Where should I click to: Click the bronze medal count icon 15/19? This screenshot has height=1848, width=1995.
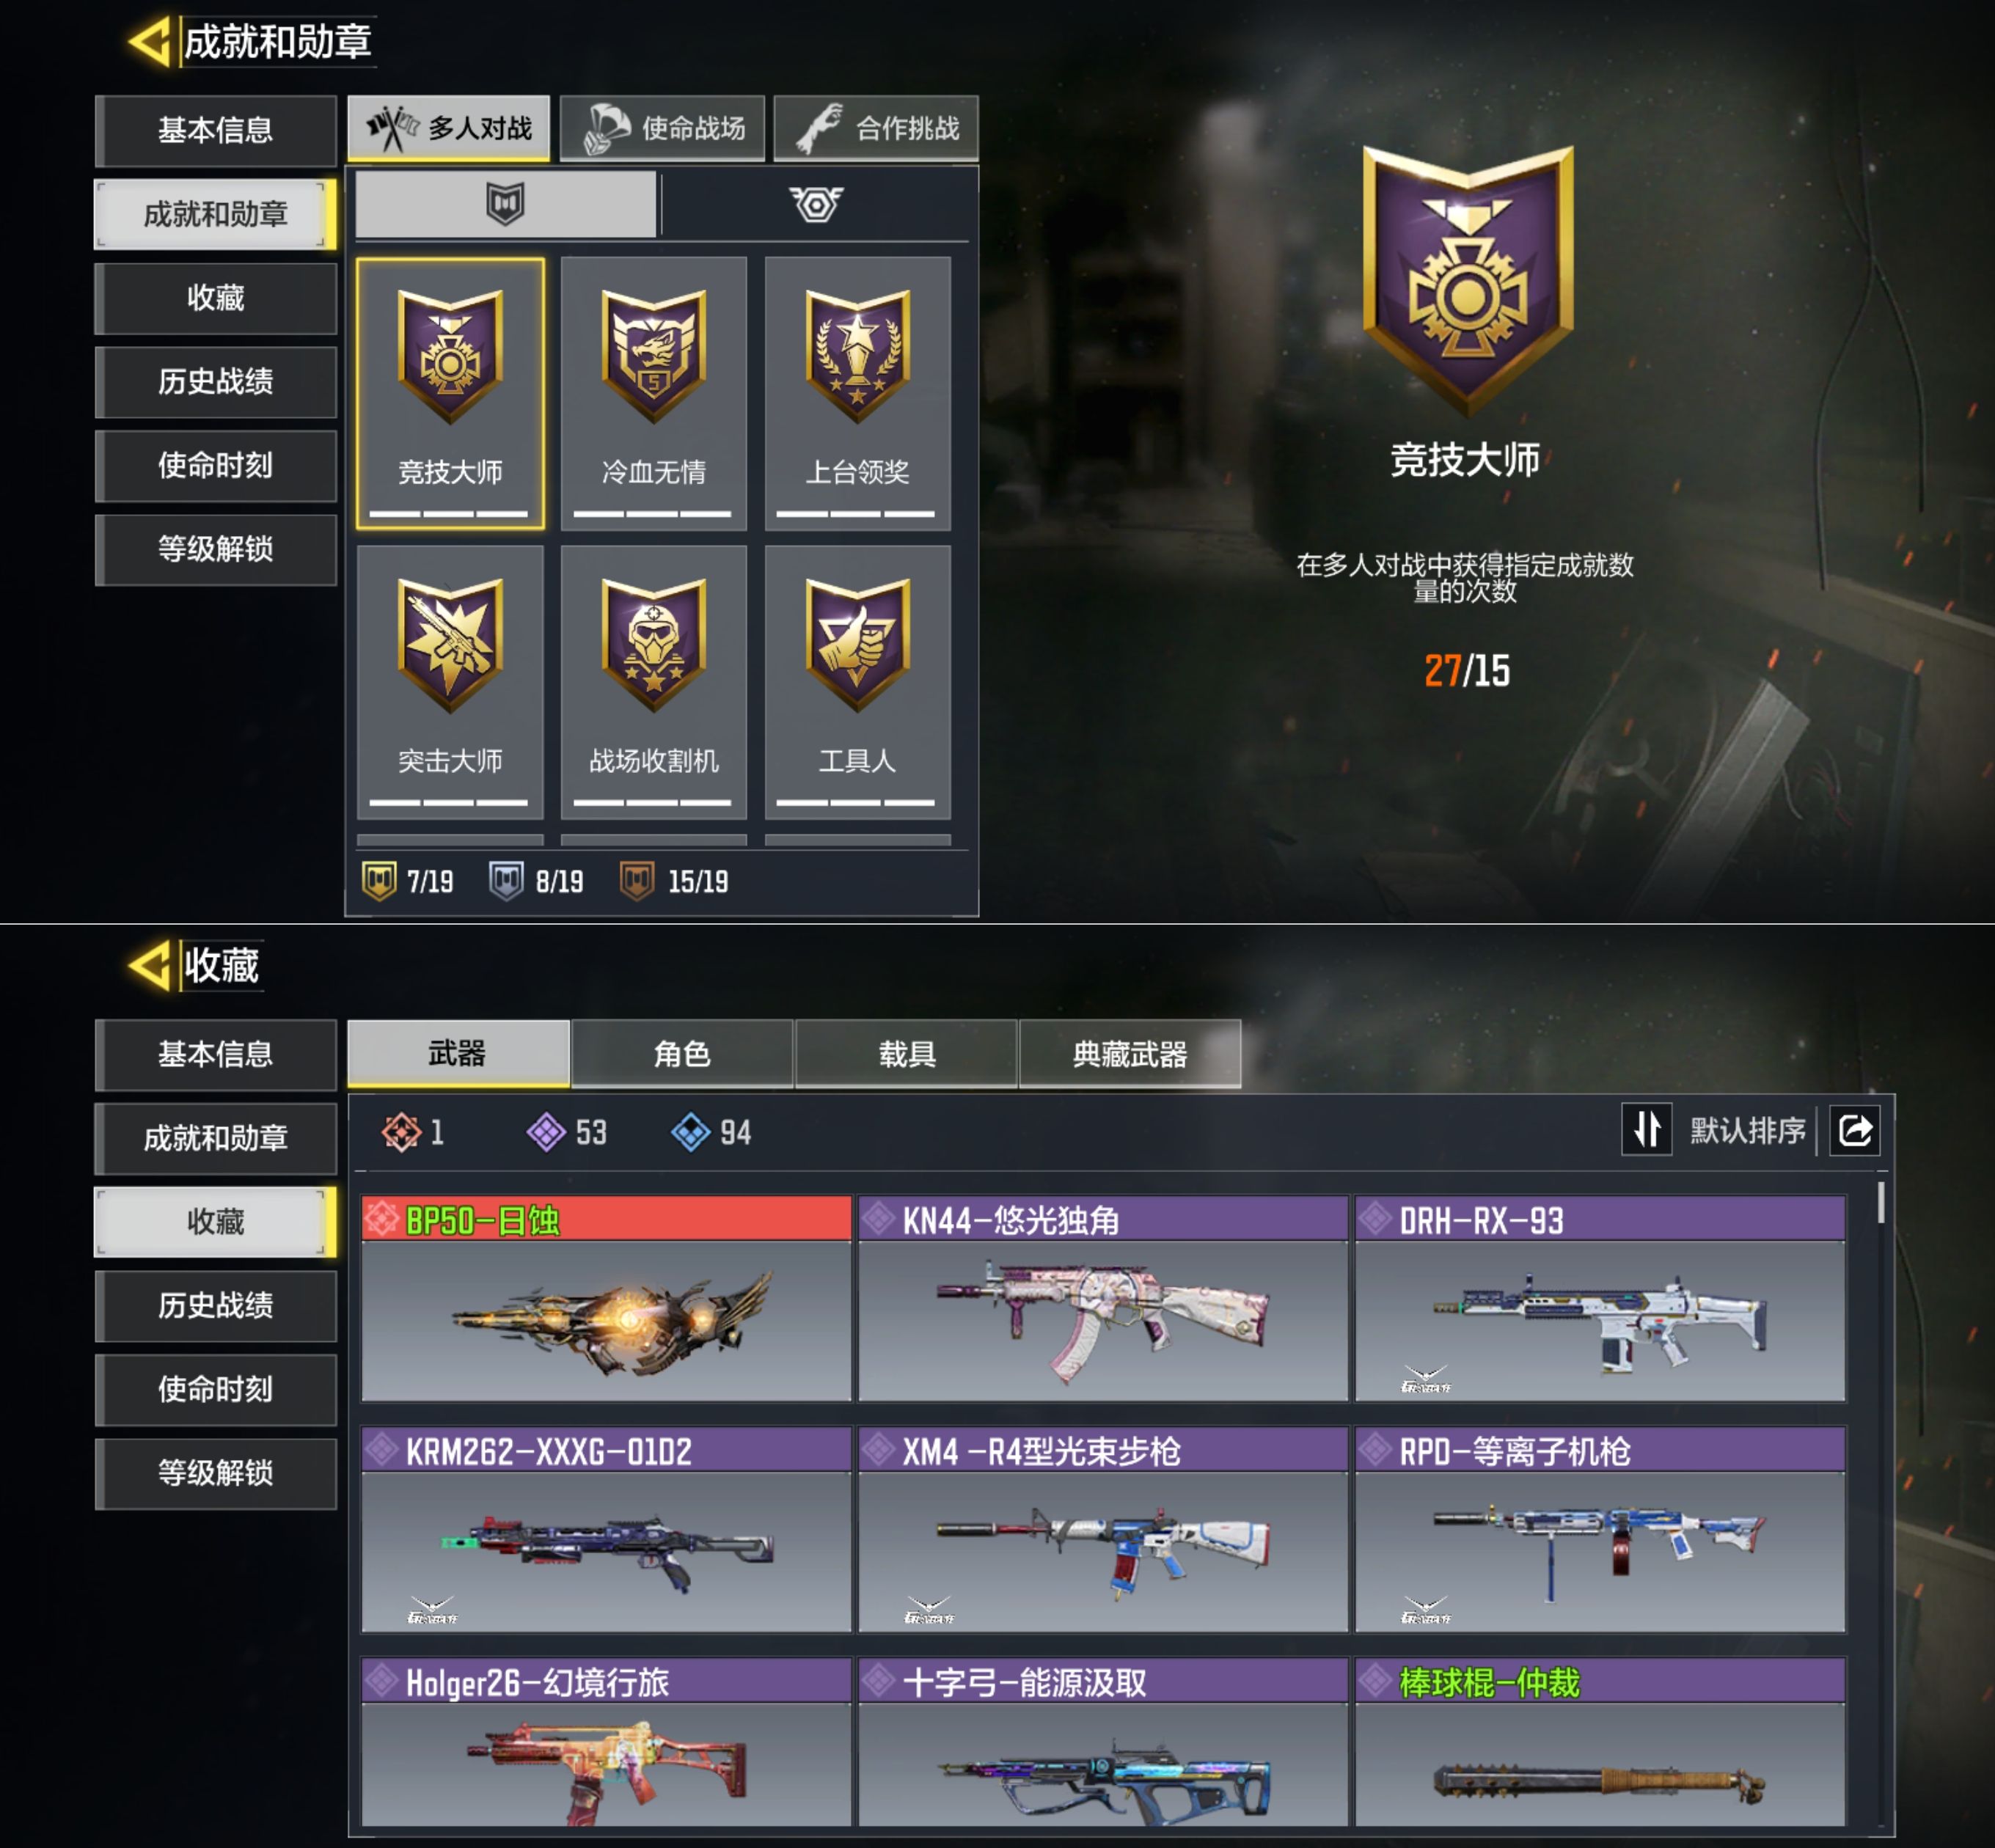637,881
